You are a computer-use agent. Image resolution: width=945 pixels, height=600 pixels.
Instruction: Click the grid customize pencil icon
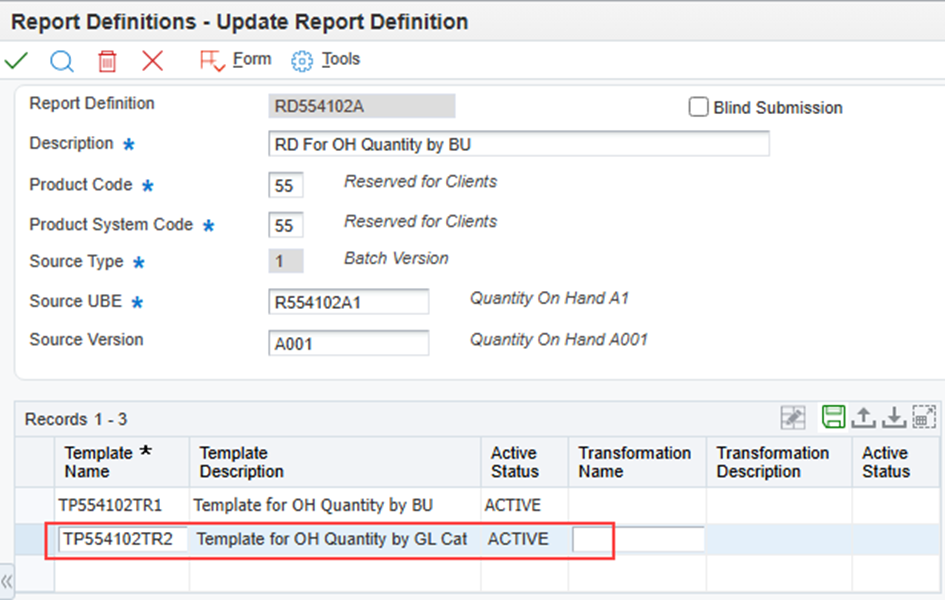(793, 417)
